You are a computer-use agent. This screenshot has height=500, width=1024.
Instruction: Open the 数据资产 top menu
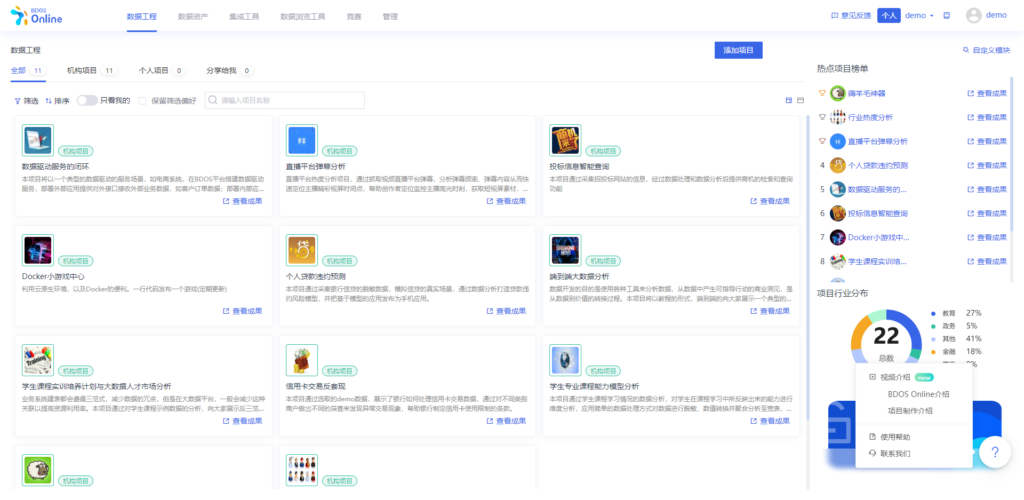(x=193, y=16)
